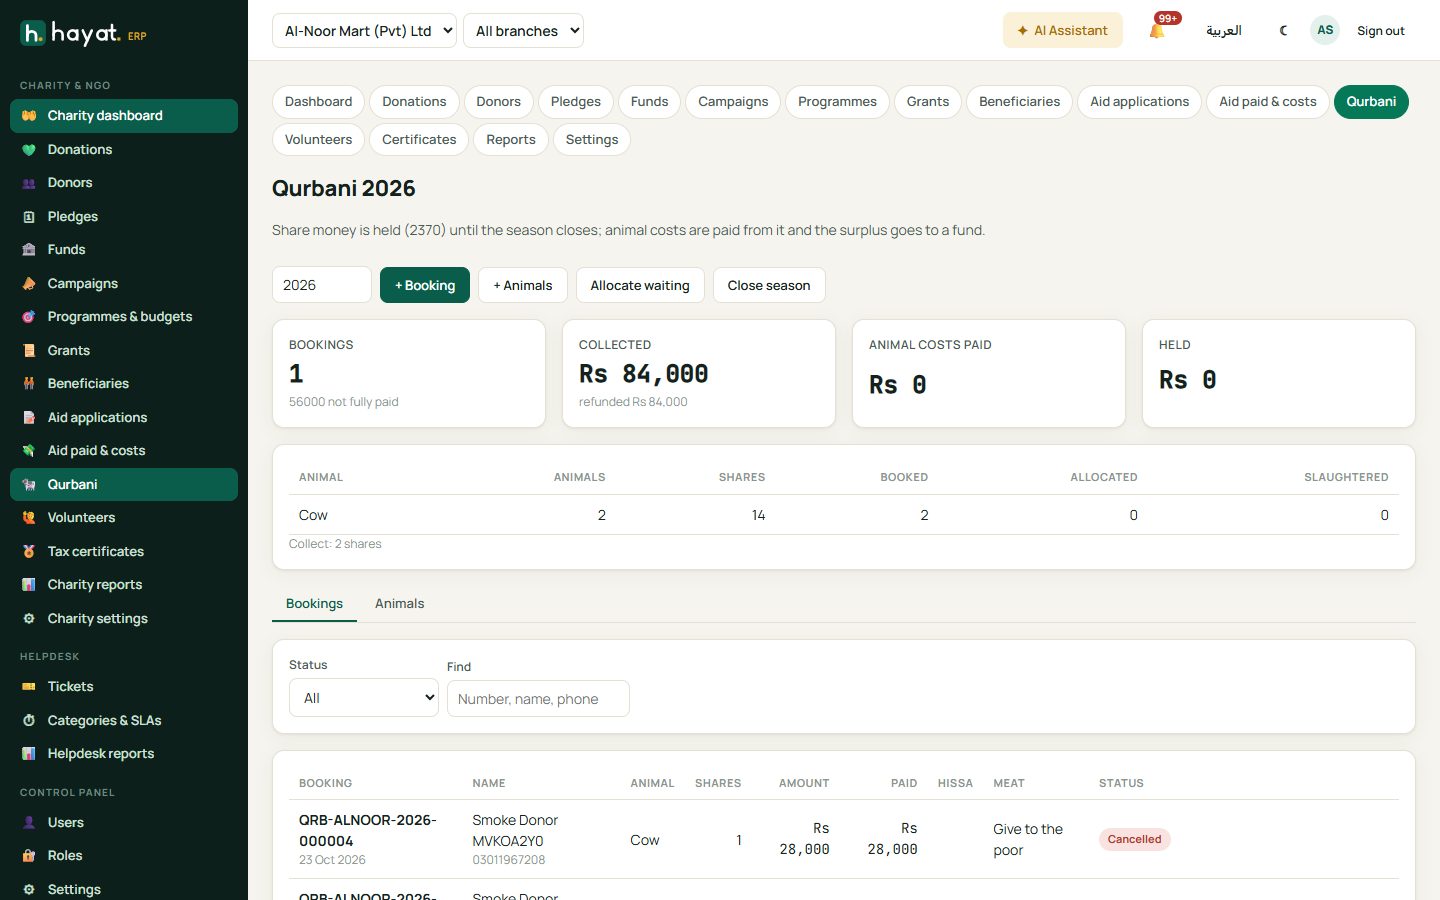
Task: Focus the season year 2026 field
Action: 322,285
